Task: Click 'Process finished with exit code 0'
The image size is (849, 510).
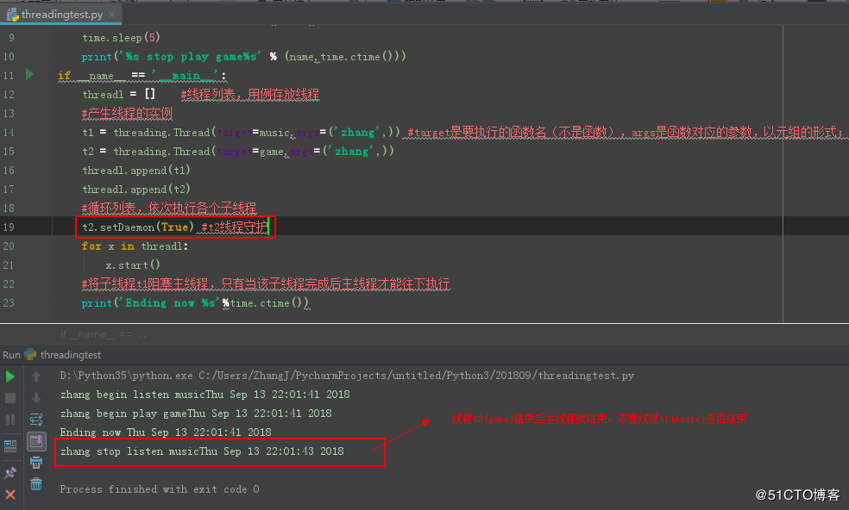Action: [x=159, y=489]
